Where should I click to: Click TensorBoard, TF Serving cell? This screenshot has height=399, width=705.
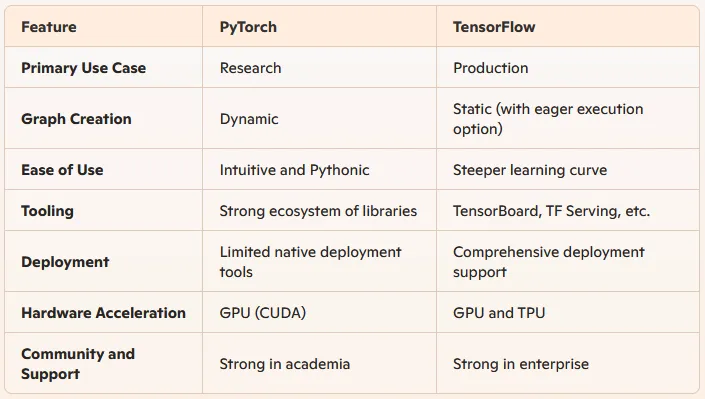pyautogui.click(x=551, y=211)
